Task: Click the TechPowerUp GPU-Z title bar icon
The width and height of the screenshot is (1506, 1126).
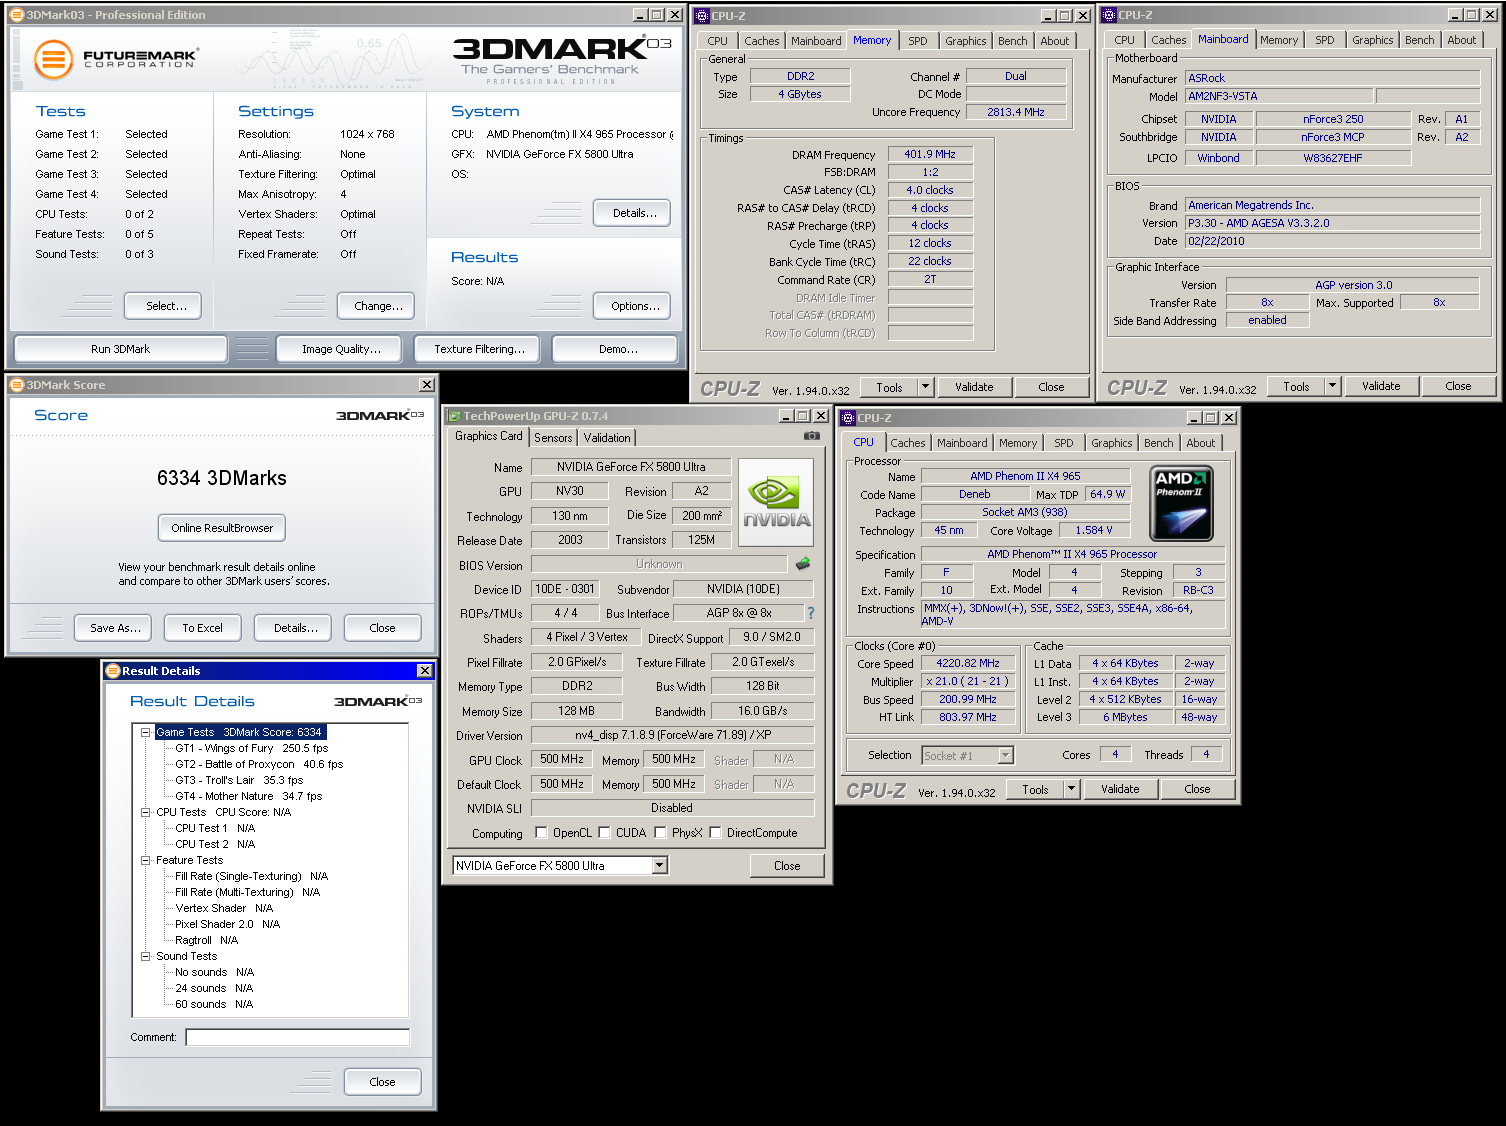Action: [454, 416]
